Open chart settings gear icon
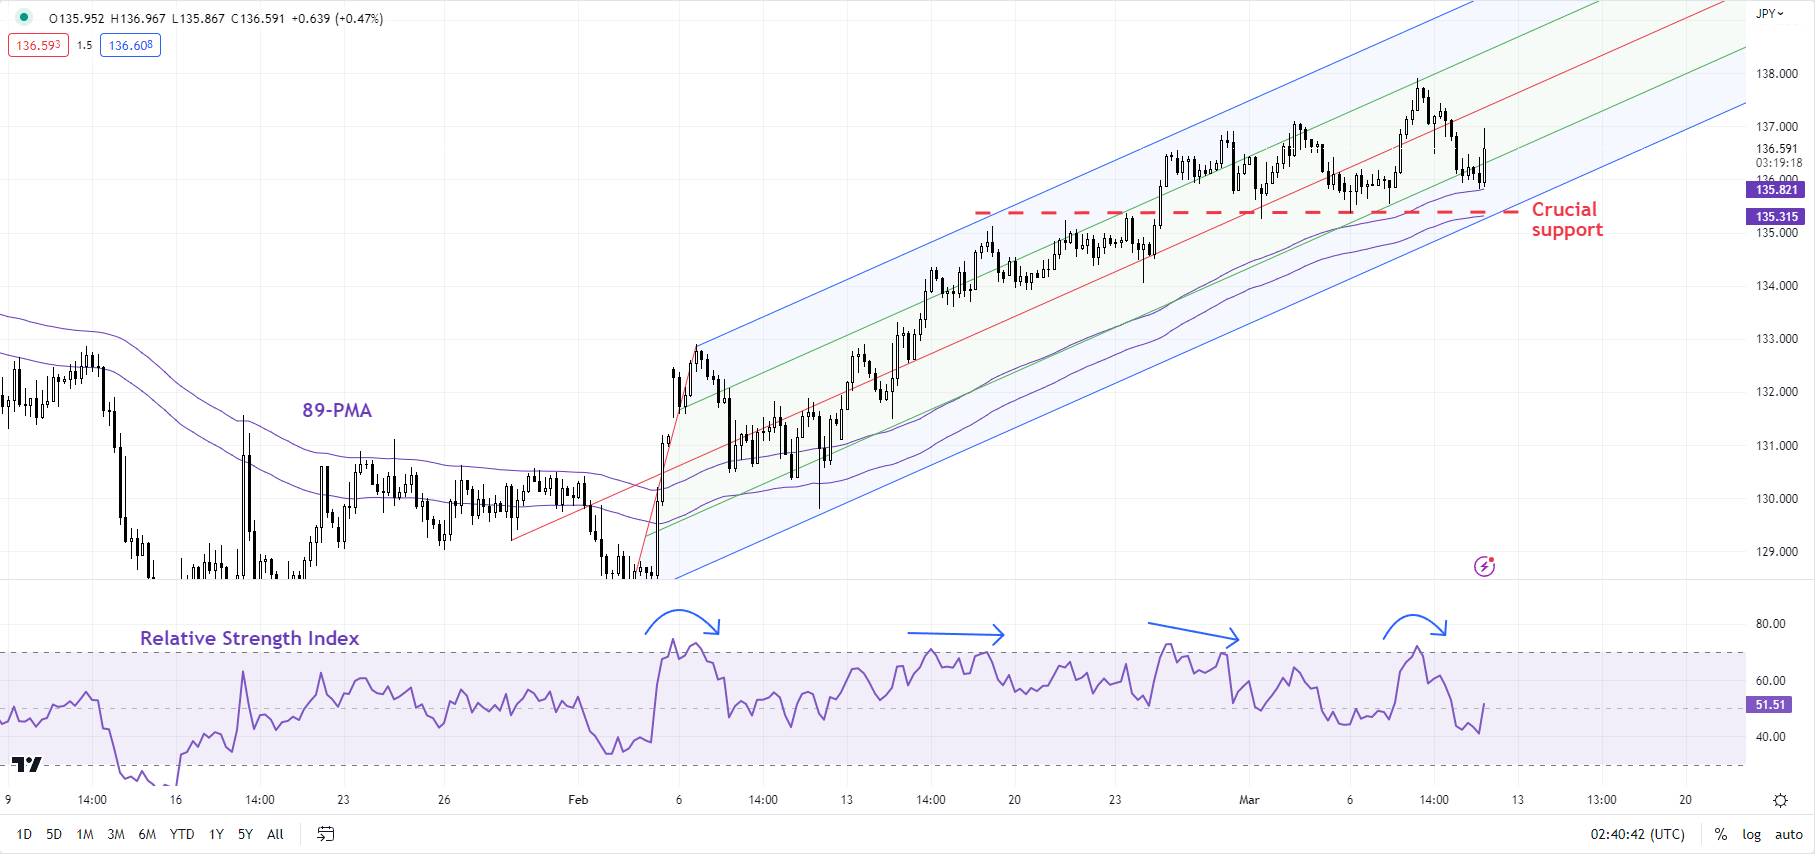Screen dimensions: 1815x854 (x=1780, y=800)
